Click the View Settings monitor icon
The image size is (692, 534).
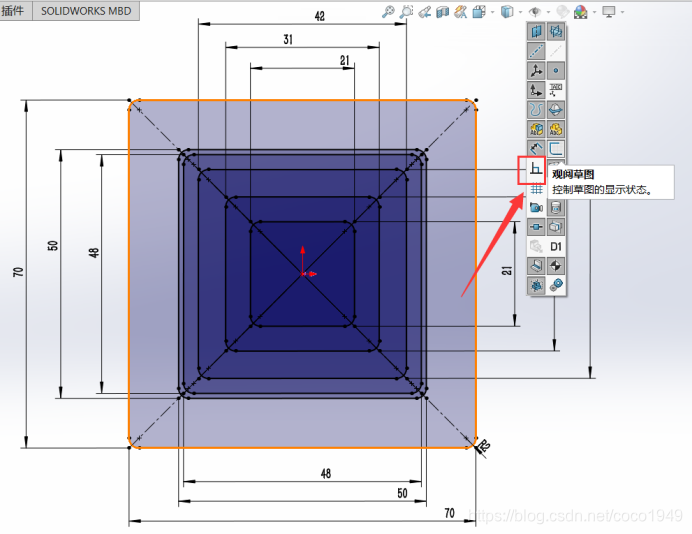point(609,12)
